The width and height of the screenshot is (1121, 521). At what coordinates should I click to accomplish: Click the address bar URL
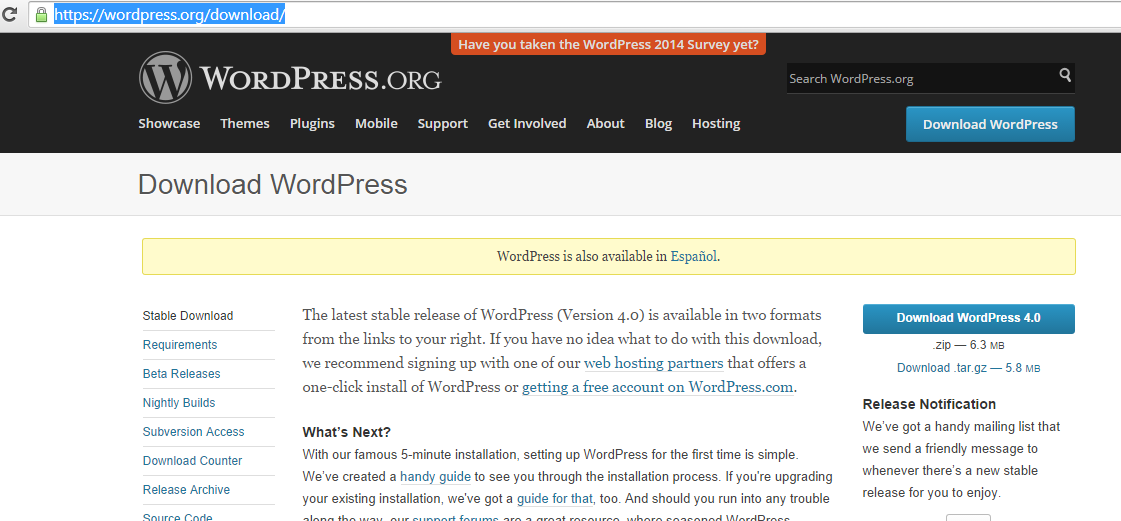(x=170, y=14)
